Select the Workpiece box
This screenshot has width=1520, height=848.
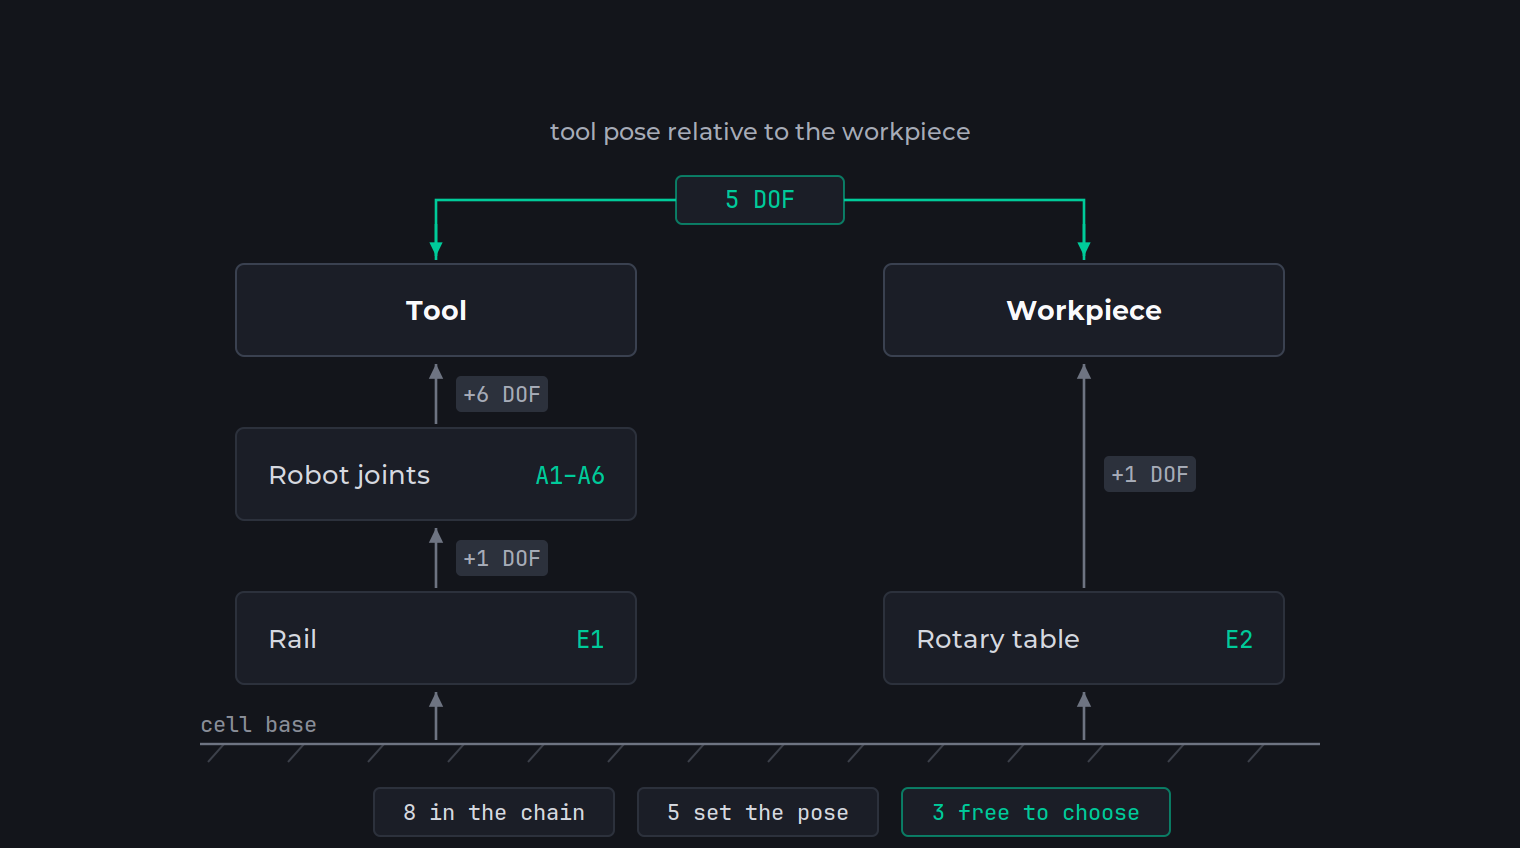tap(1084, 310)
